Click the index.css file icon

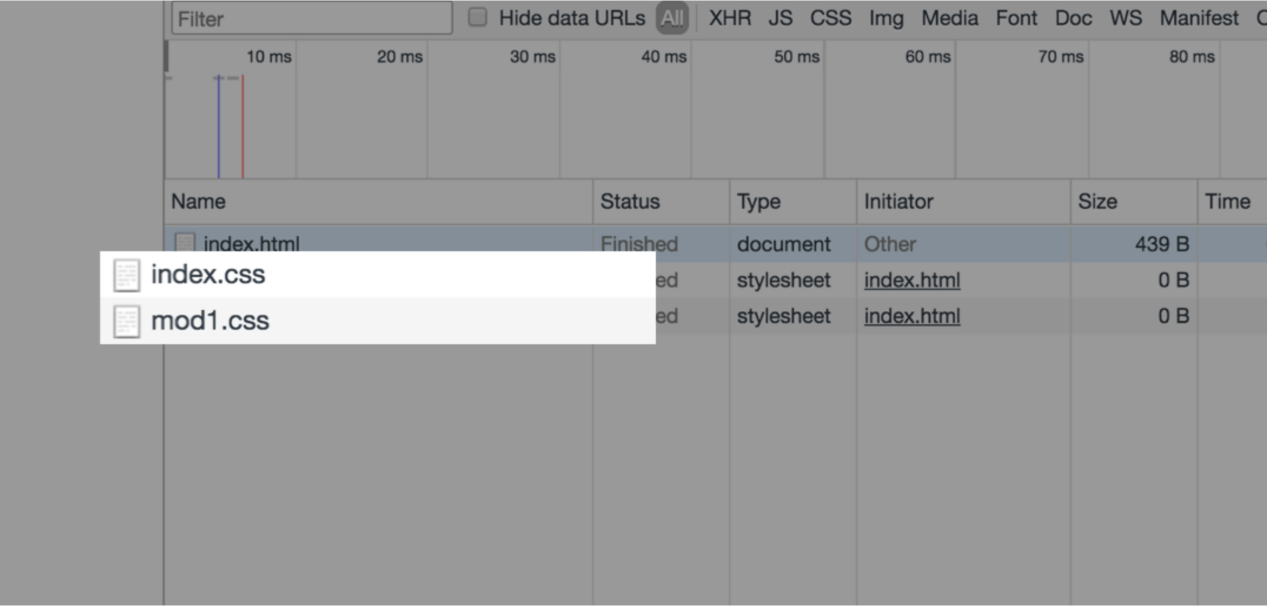coord(126,275)
